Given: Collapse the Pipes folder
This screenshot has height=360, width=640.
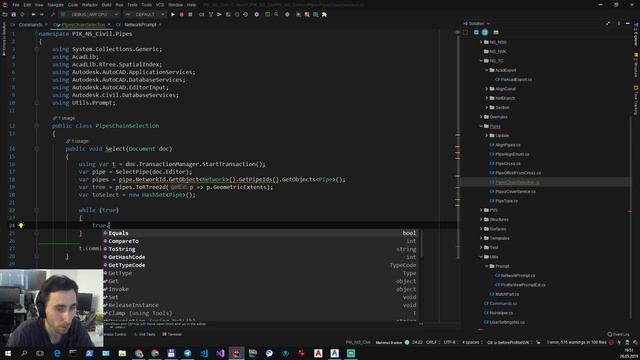Looking at the screenshot, I should (x=481, y=126).
